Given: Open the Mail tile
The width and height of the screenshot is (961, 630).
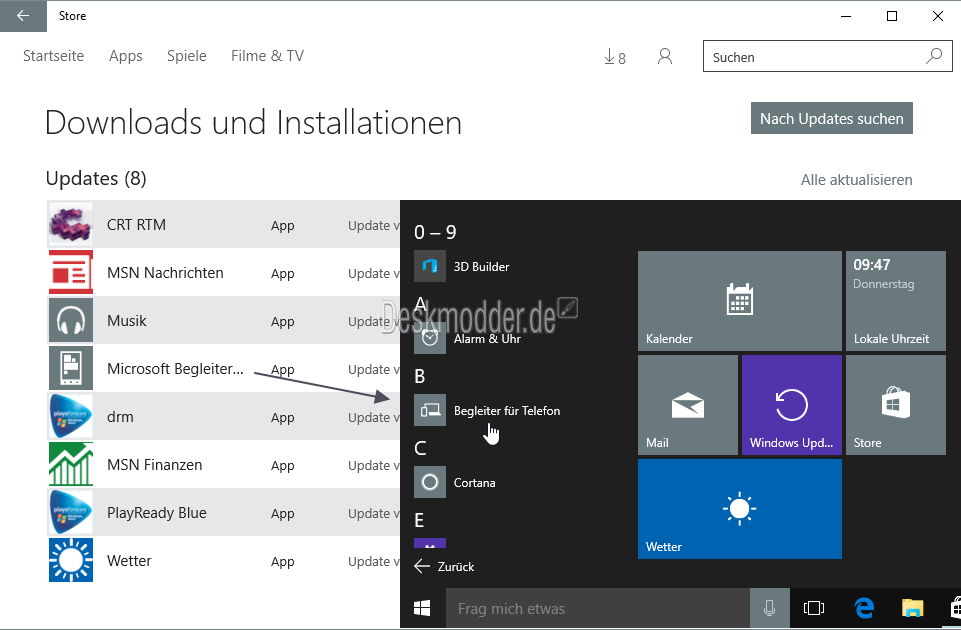Looking at the screenshot, I should (688, 405).
